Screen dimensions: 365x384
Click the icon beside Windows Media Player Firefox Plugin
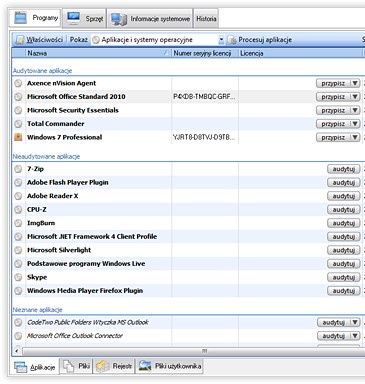pyautogui.click(x=18, y=291)
